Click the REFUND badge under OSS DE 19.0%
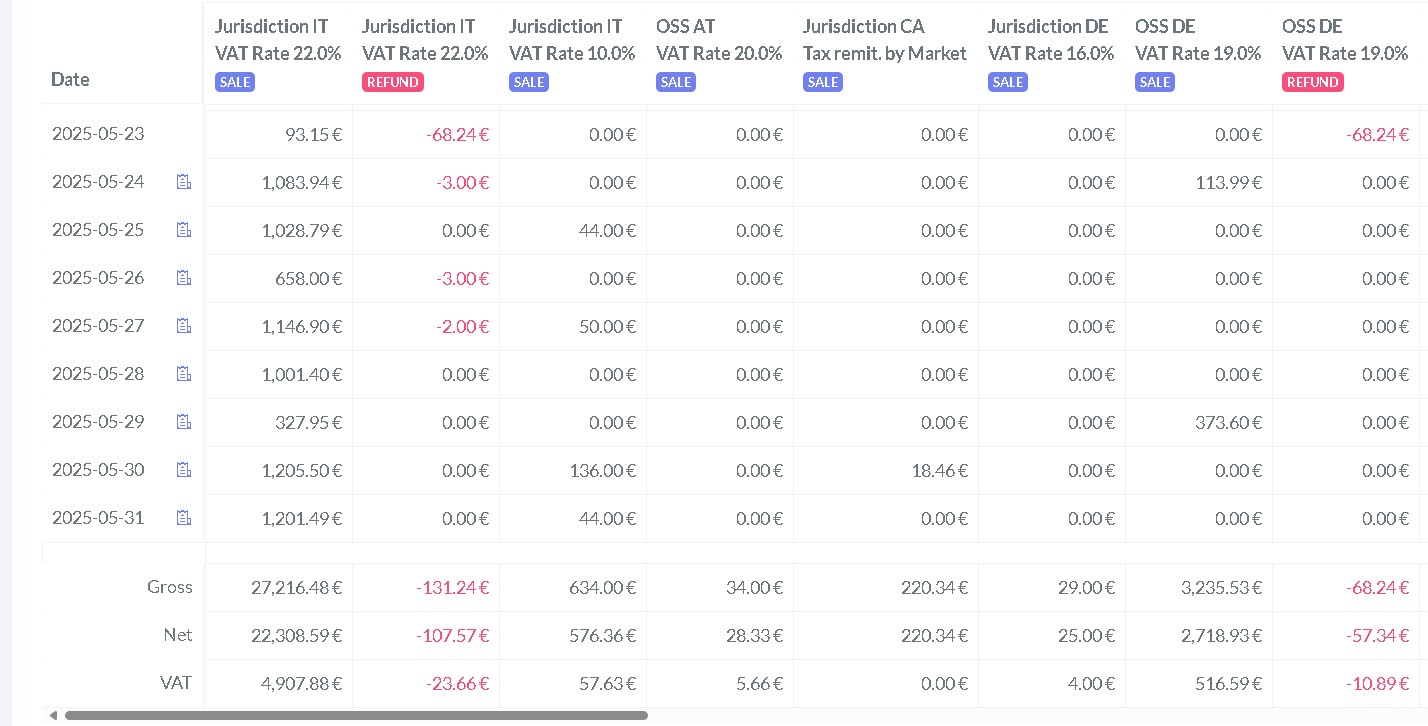The height and width of the screenshot is (726, 1428). coord(1312,82)
